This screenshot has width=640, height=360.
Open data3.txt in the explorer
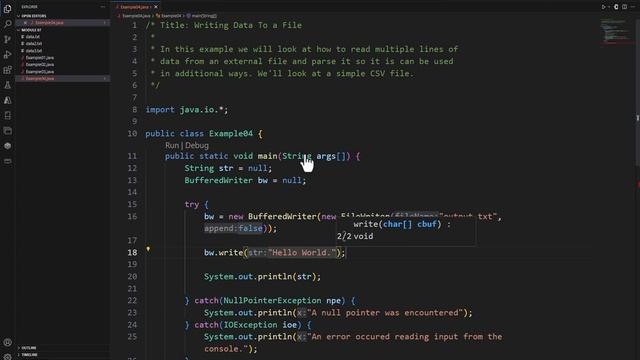click(x=33, y=51)
